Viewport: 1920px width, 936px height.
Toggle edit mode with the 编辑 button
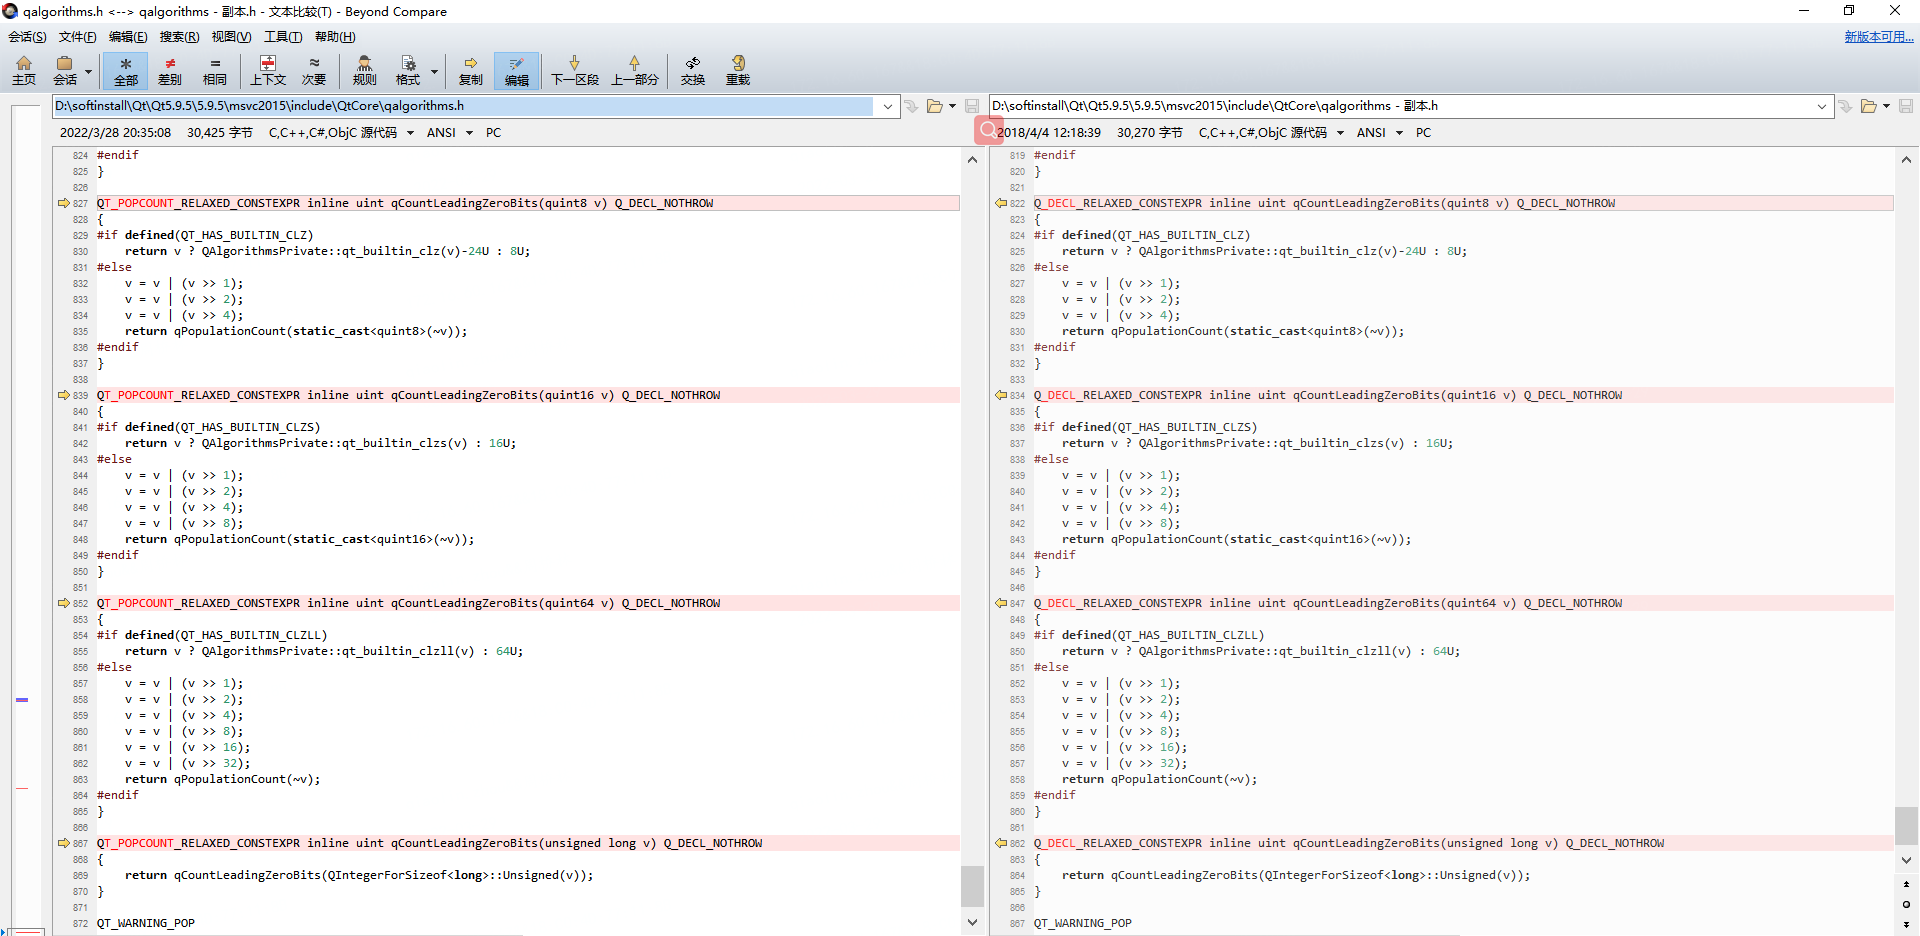pos(516,70)
